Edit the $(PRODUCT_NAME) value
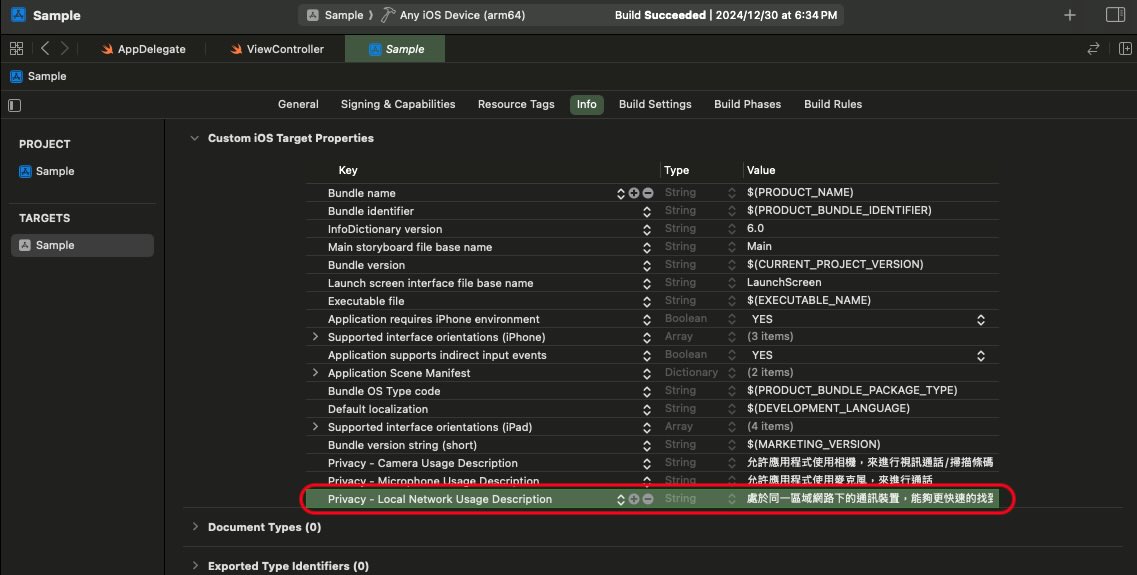 800,193
